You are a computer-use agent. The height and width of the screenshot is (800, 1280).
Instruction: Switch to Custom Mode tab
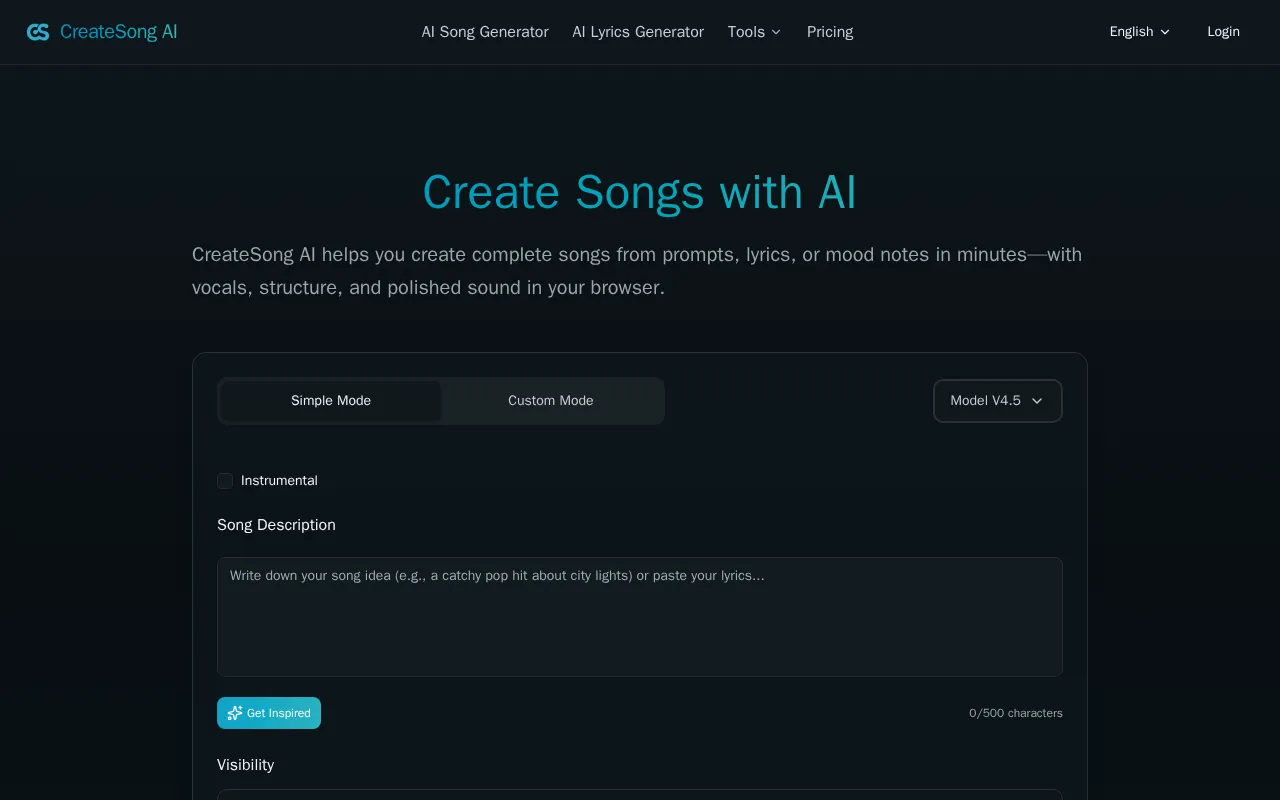pos(551,401)
